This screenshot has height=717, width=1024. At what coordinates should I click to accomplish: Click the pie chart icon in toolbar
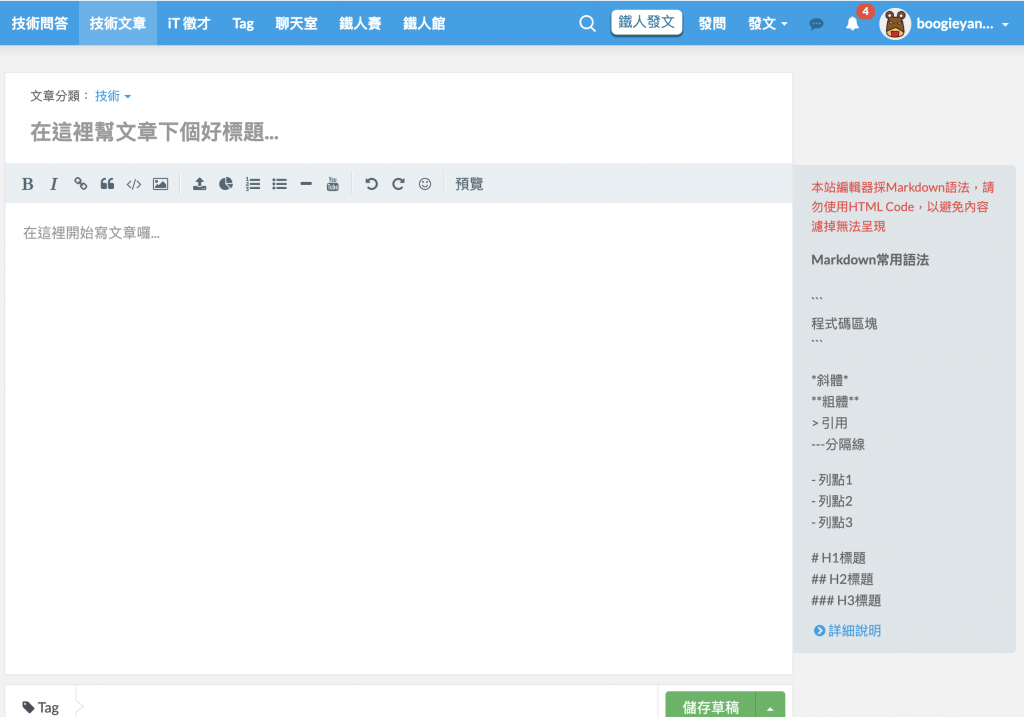(x=226, y=184)
